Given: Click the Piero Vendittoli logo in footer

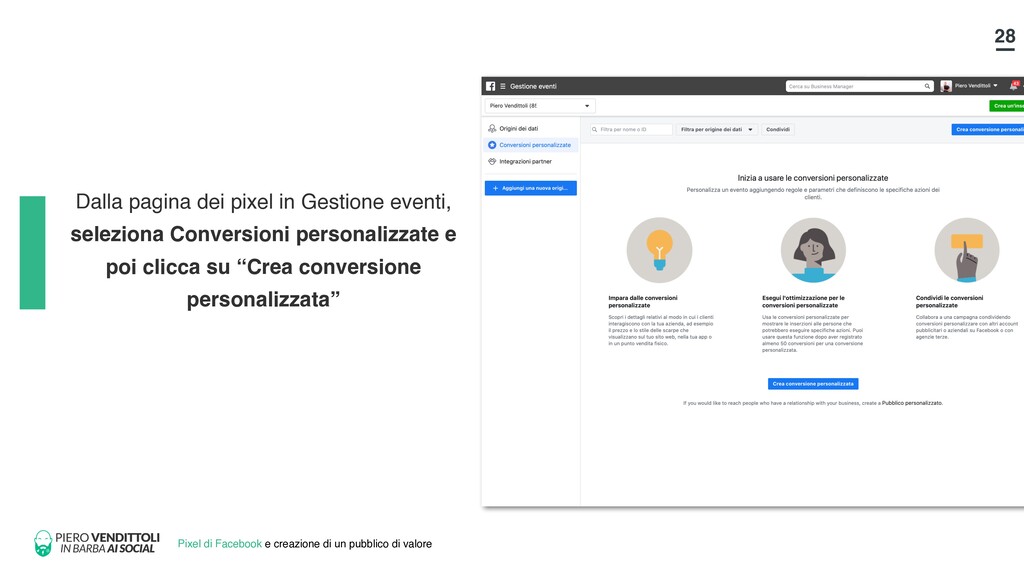Looking at the screenshot, I should coord(97,543).
